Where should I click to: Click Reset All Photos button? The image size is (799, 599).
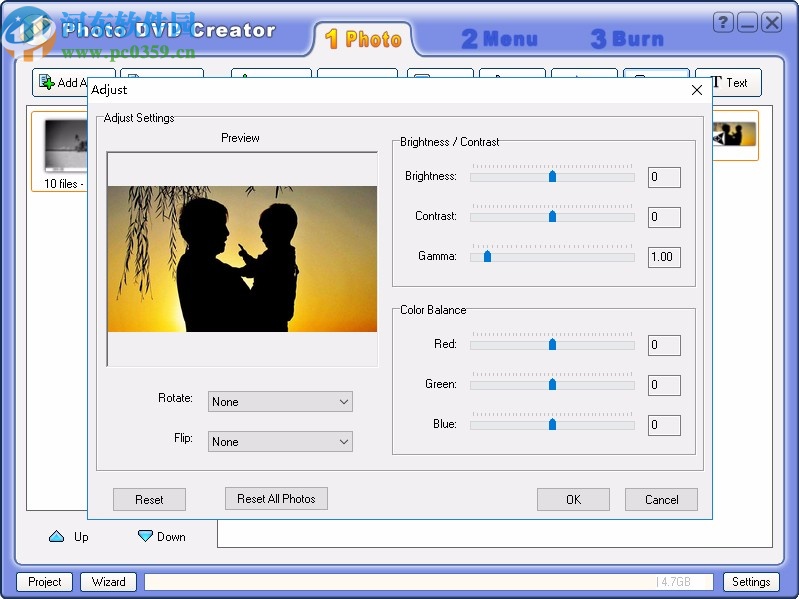click(276, 499)
